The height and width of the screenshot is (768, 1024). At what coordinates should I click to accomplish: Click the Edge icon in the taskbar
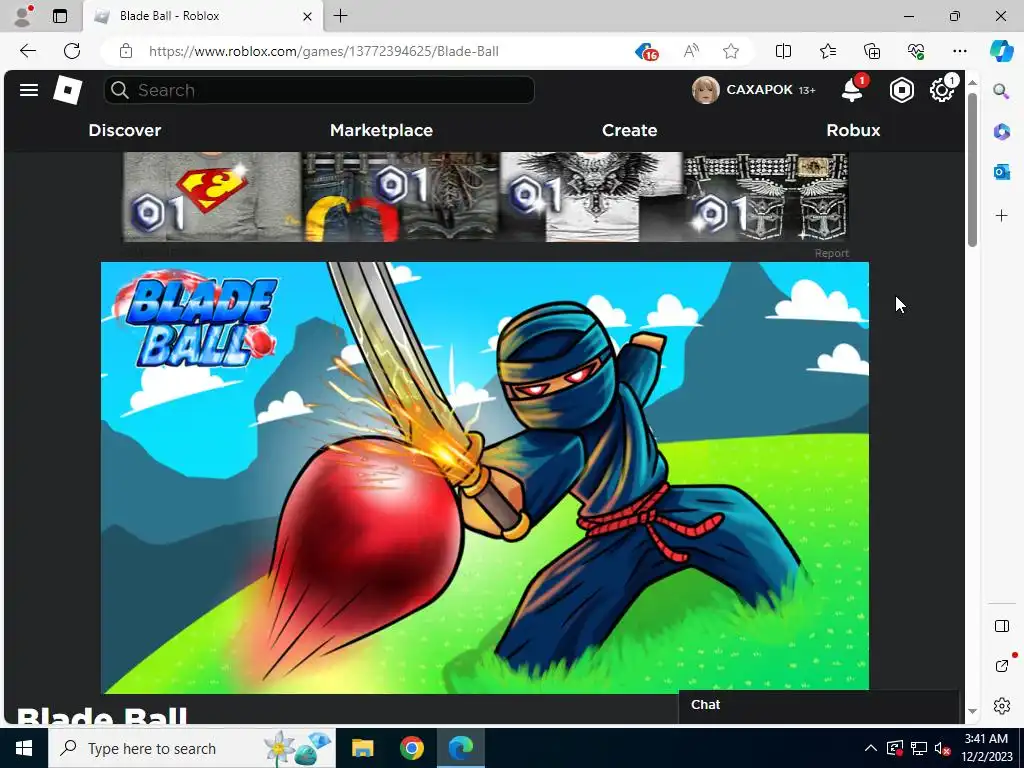pyautogui.click(x=460, y=748)
